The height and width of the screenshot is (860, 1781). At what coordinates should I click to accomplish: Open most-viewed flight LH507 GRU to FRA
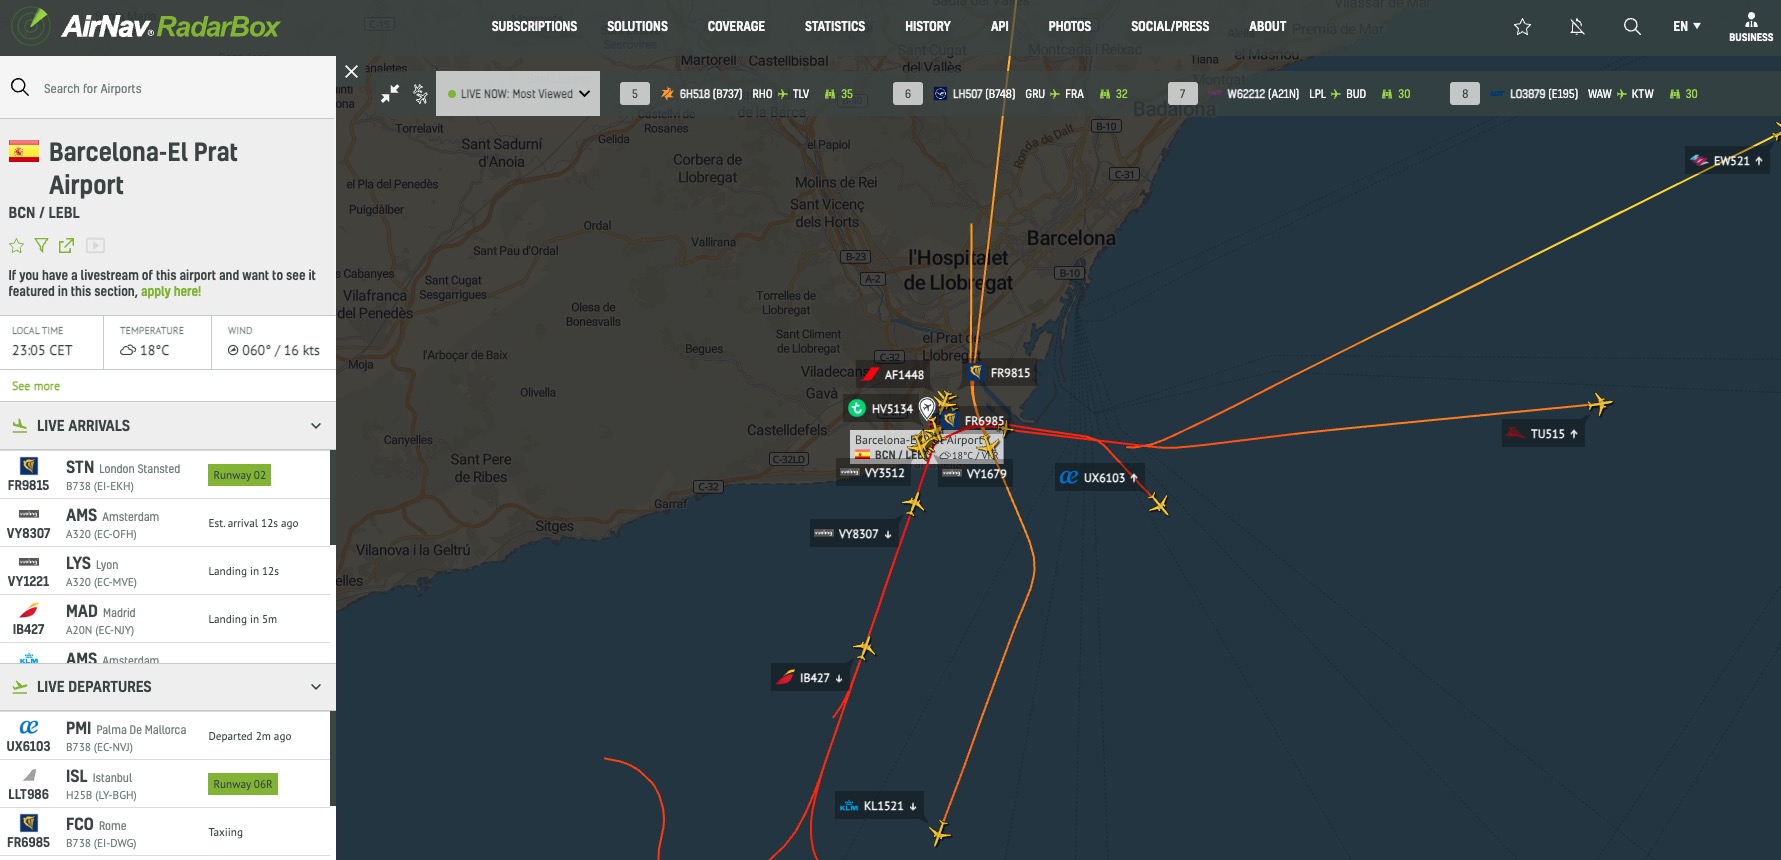[x=1012, y=94]
